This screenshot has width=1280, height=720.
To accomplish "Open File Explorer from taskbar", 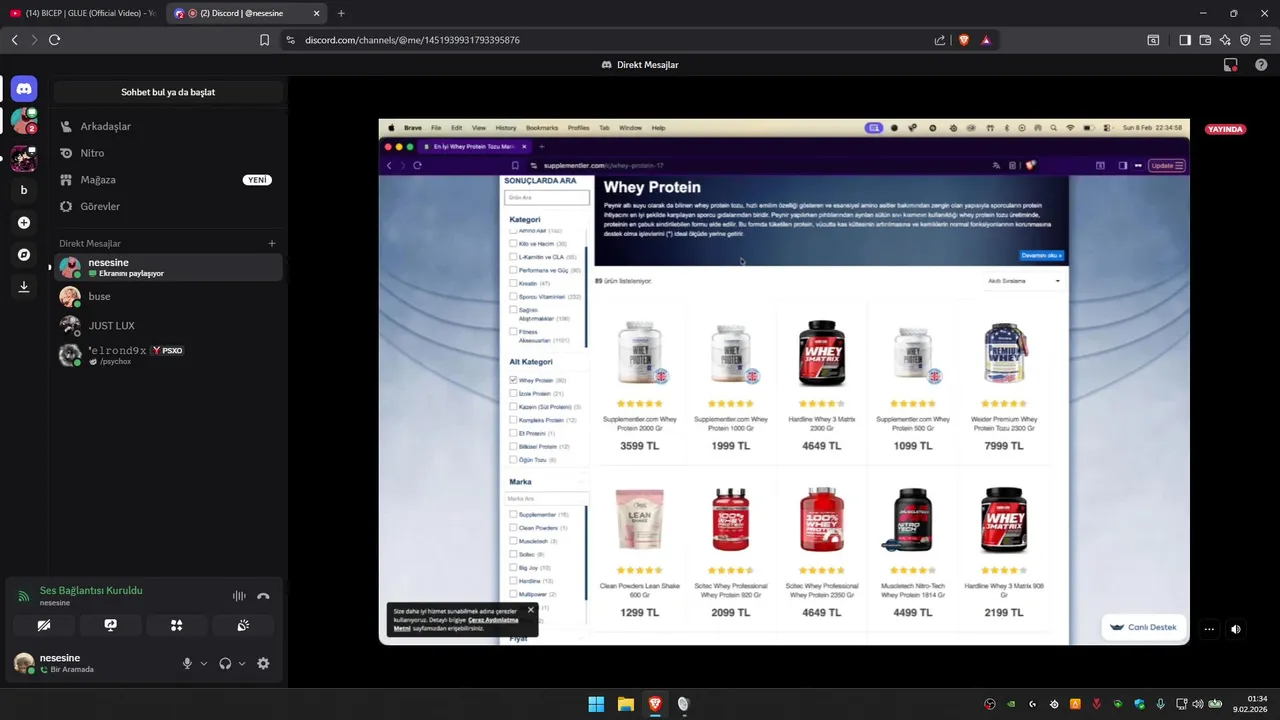I will [625, 704].
